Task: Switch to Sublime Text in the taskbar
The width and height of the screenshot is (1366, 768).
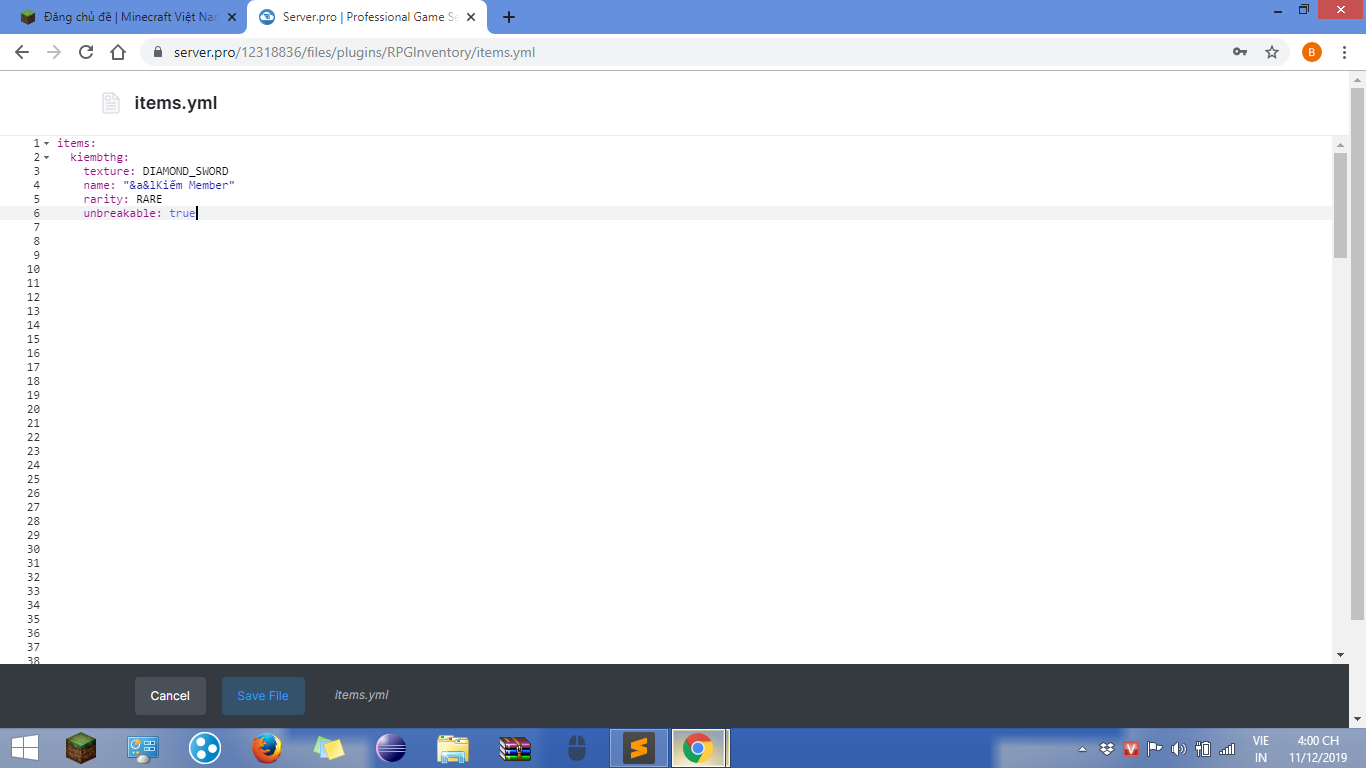Action: click(x=639, y=748)
